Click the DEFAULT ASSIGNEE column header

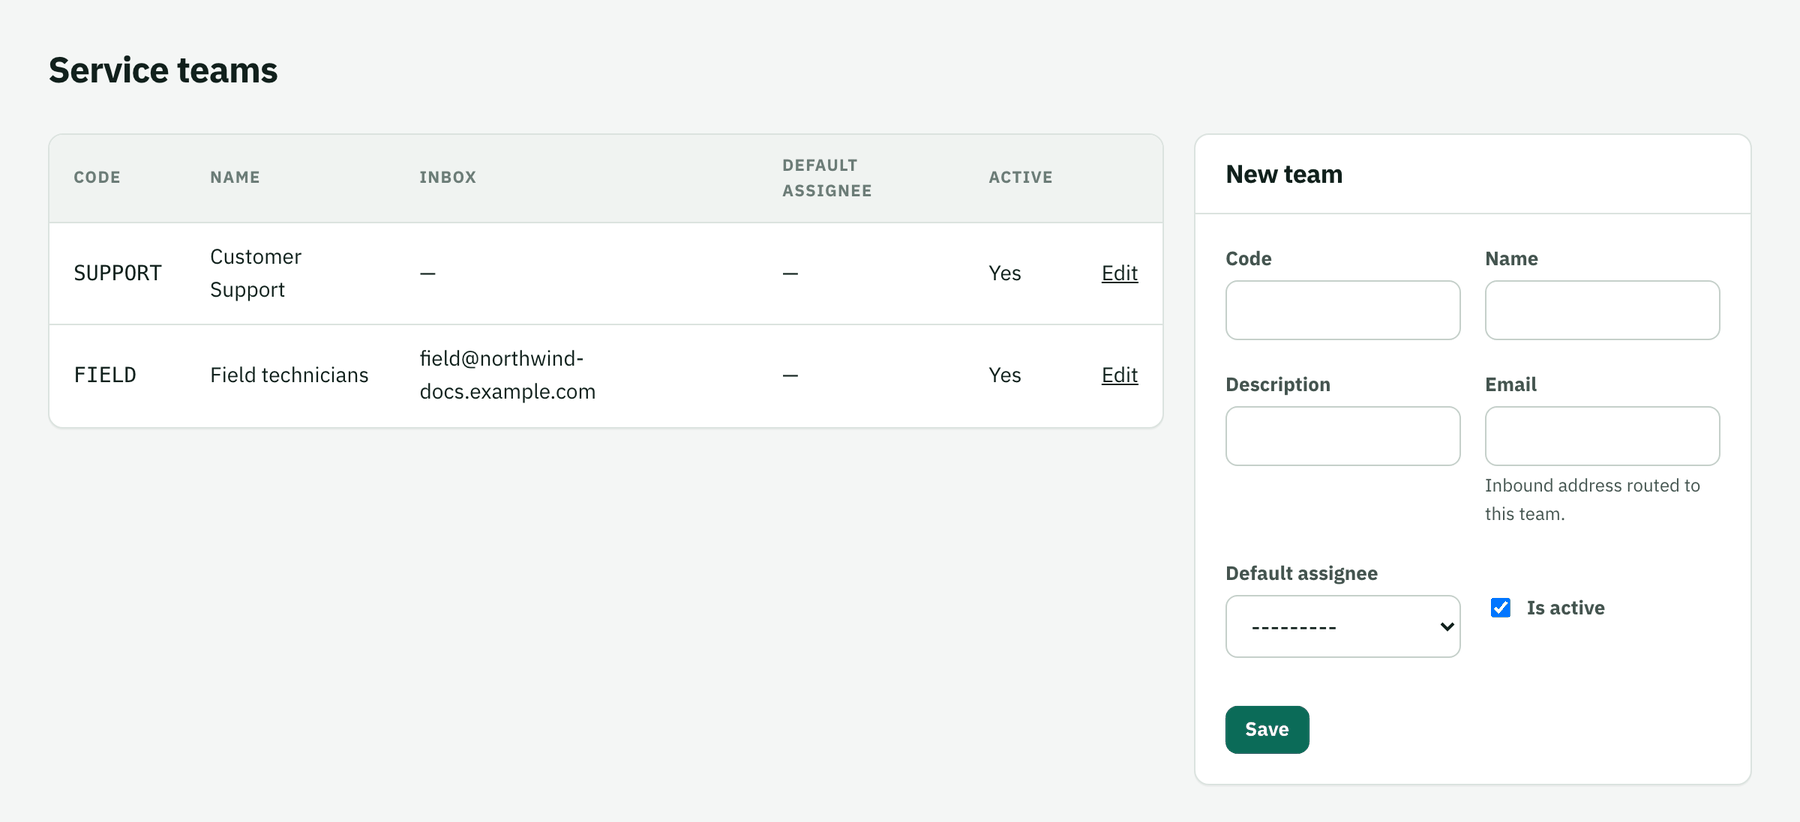coord(827,178)
